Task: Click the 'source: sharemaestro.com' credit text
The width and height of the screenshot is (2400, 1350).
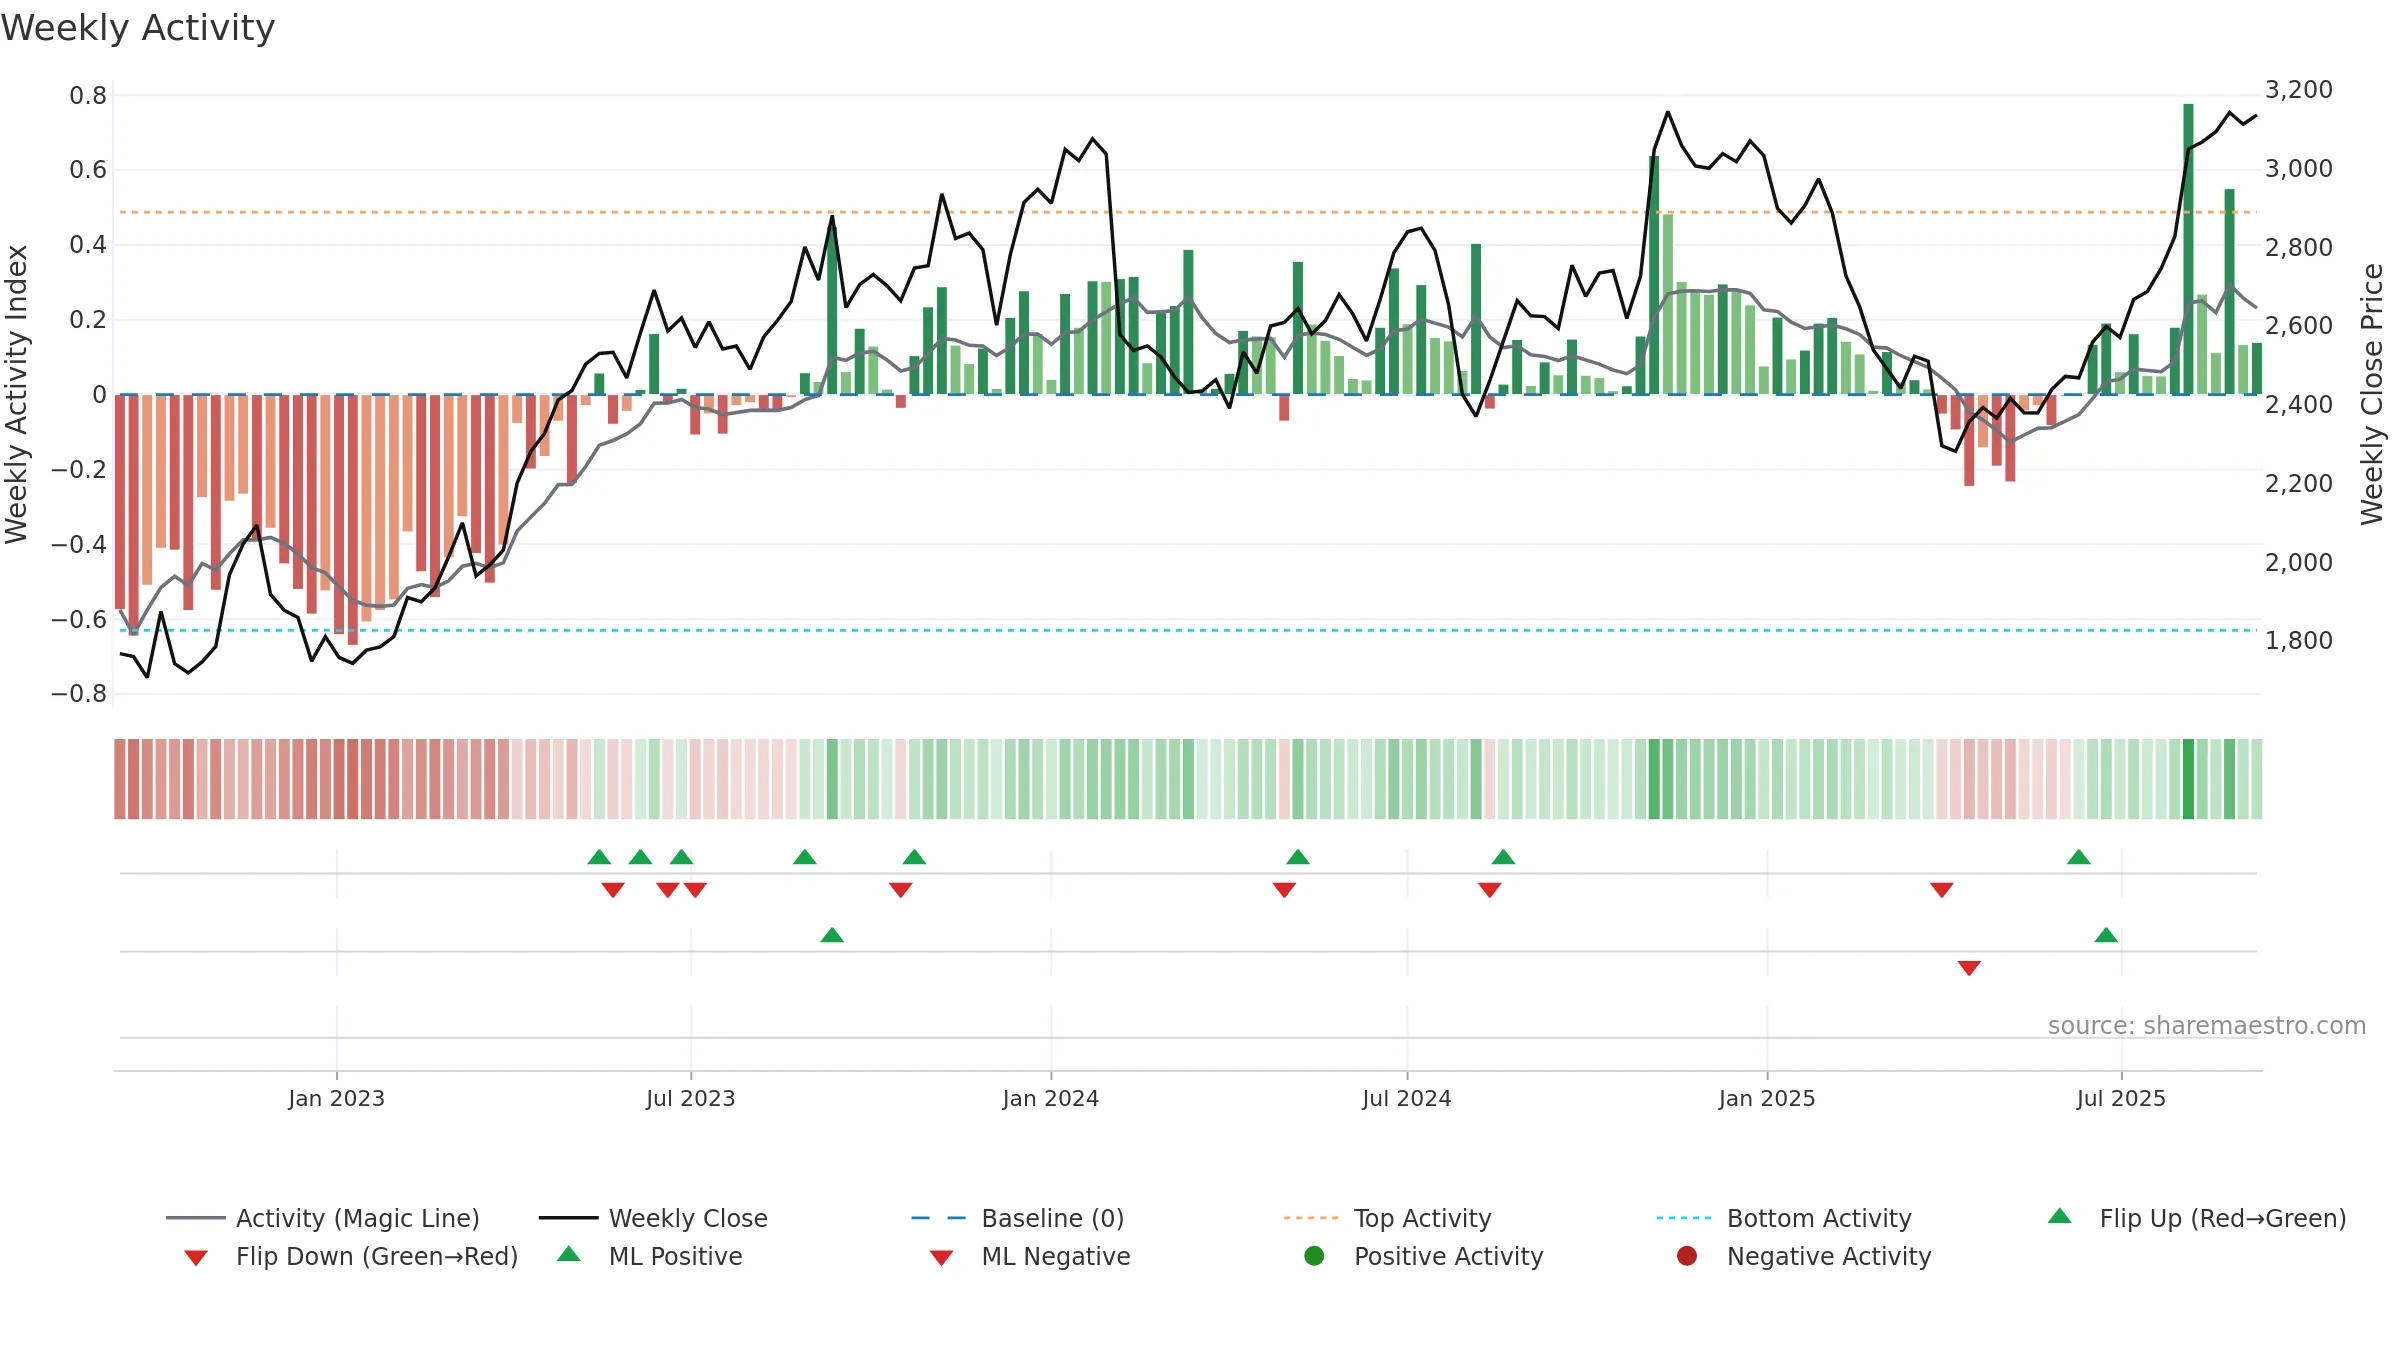Action: click(x=2207, y=1025)
